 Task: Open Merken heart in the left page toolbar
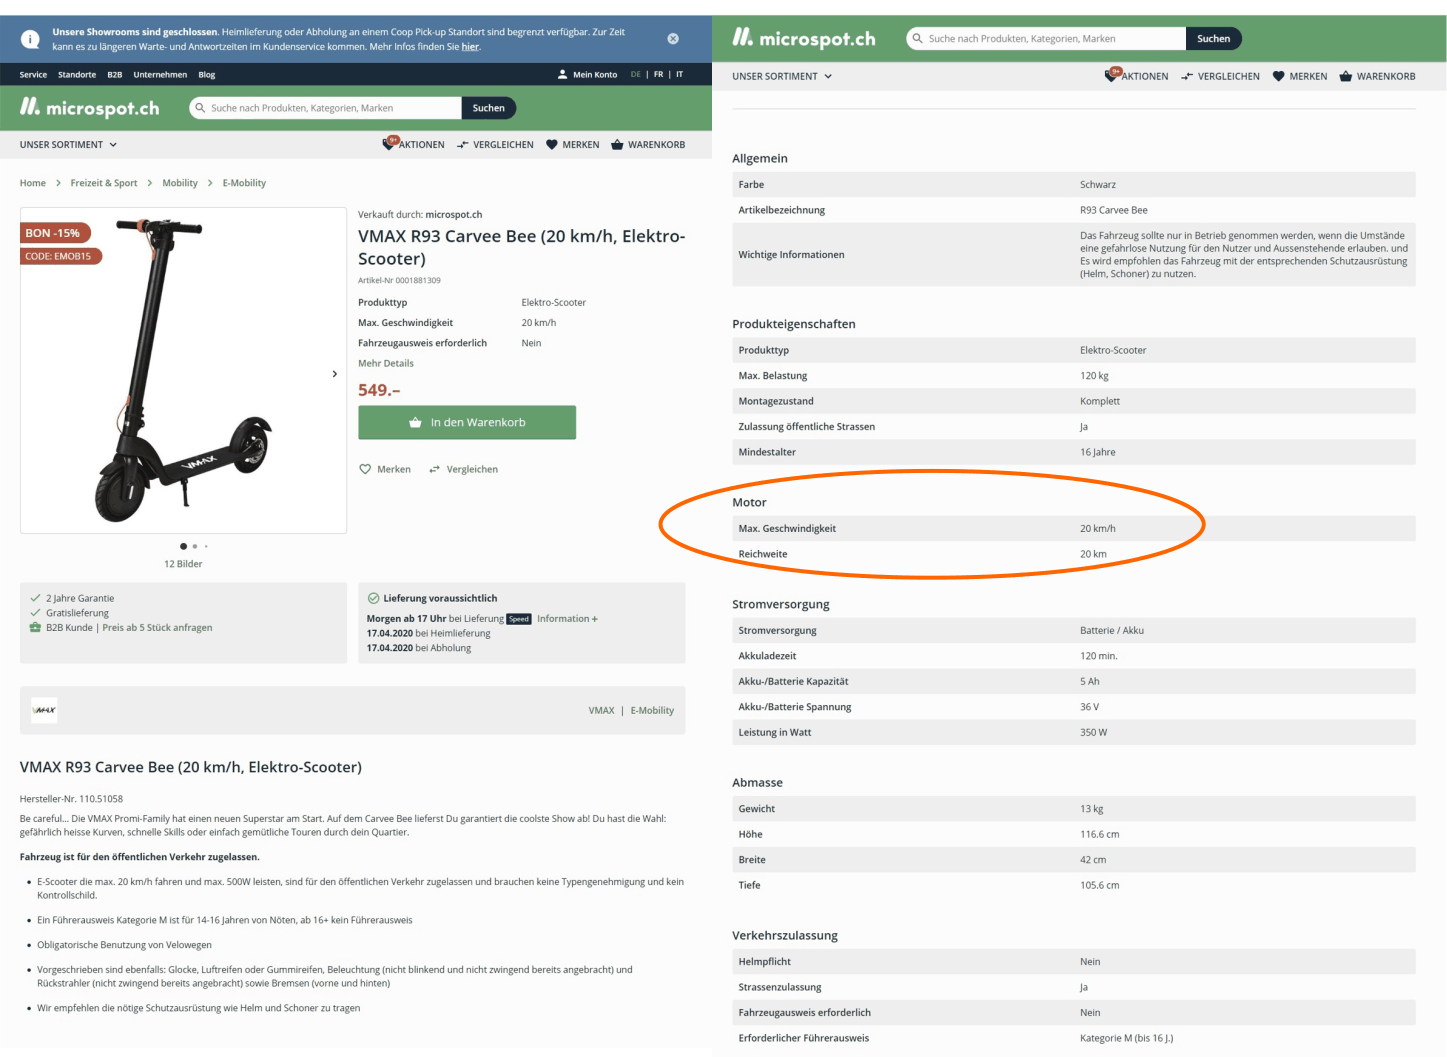point(572,145)
